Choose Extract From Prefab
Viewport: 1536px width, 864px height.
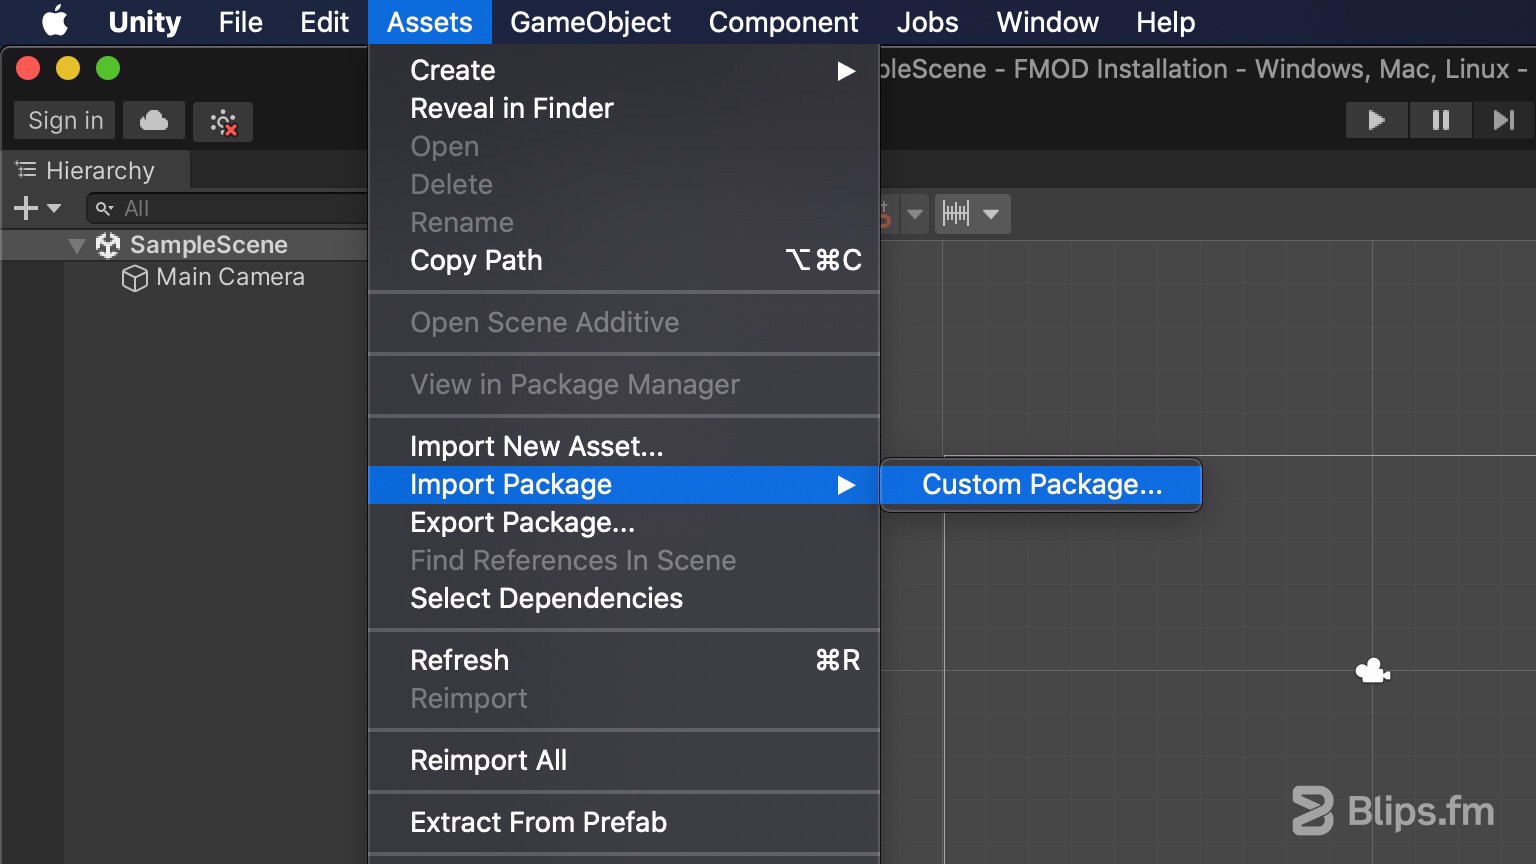(x=624, y=822)
